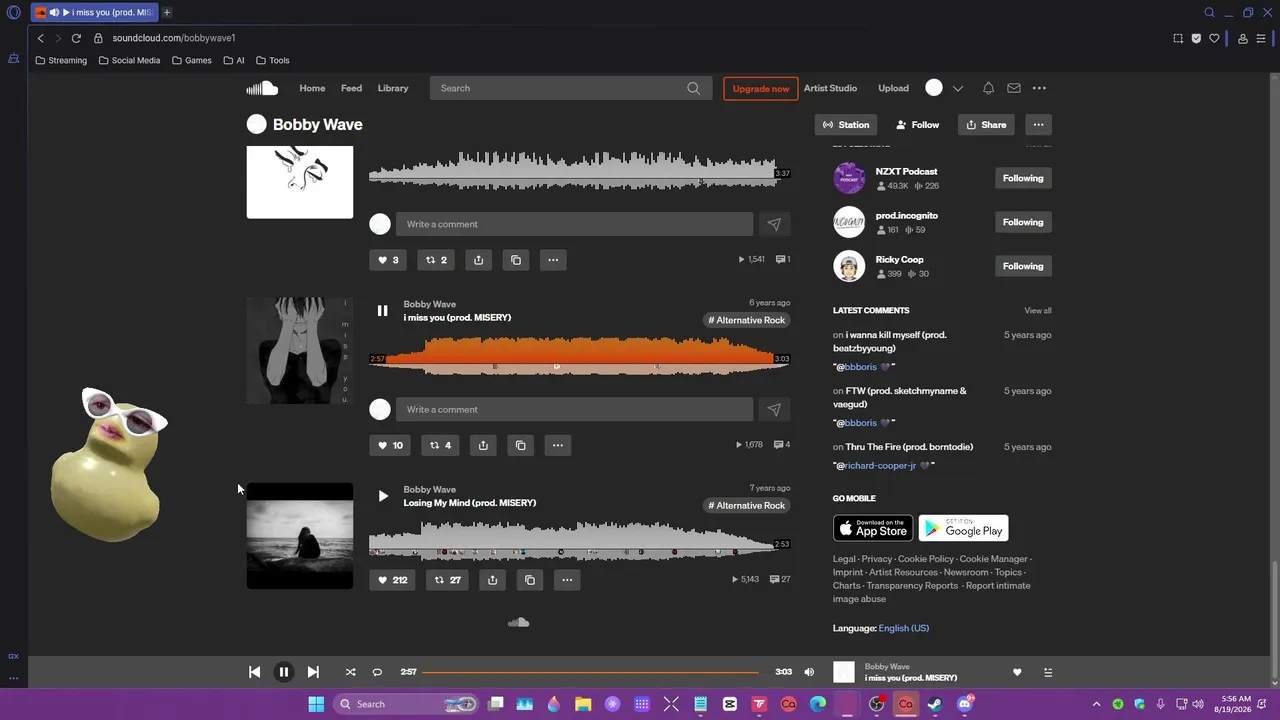Repost Losing My Mind (27 reposts)
1280x720 pixels.
click(447, 580)
